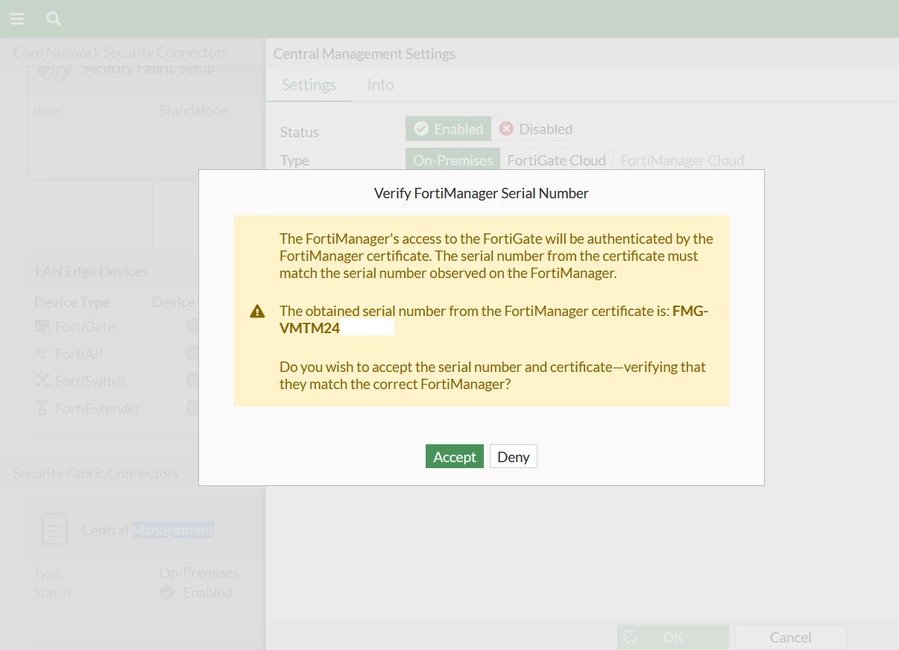Set Status to Enabled
This screenshot has height=650, width=899.
[448, 129]
